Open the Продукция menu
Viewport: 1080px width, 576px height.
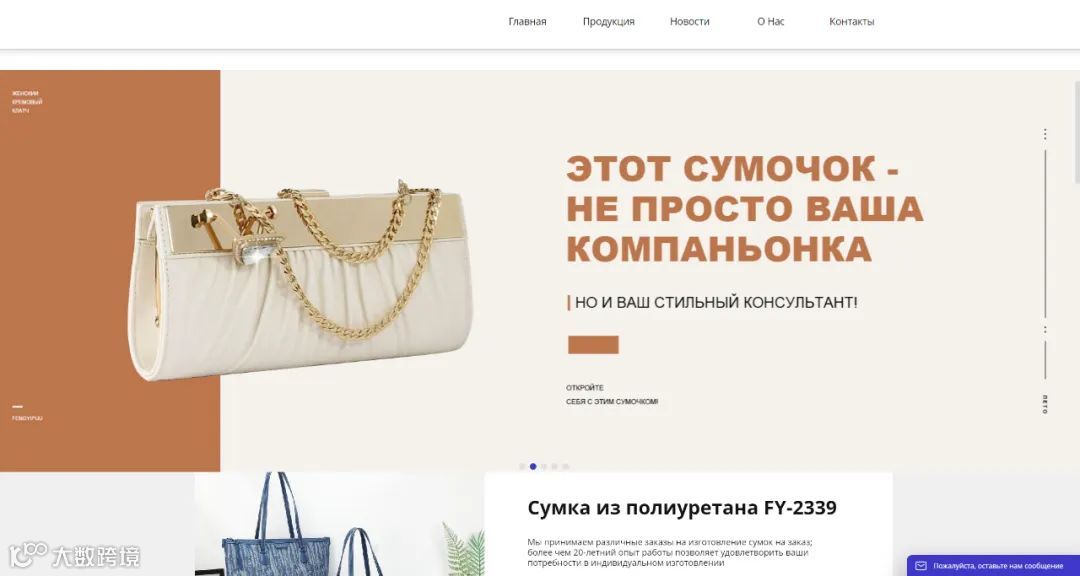pyautogui.click(x=608, y=21)
